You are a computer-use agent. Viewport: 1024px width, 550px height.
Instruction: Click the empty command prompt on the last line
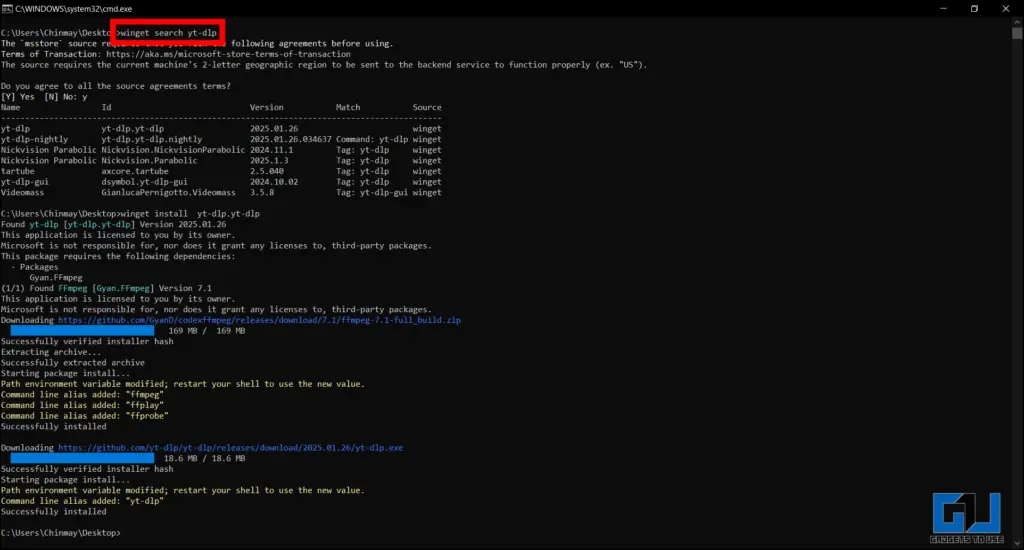61,533
